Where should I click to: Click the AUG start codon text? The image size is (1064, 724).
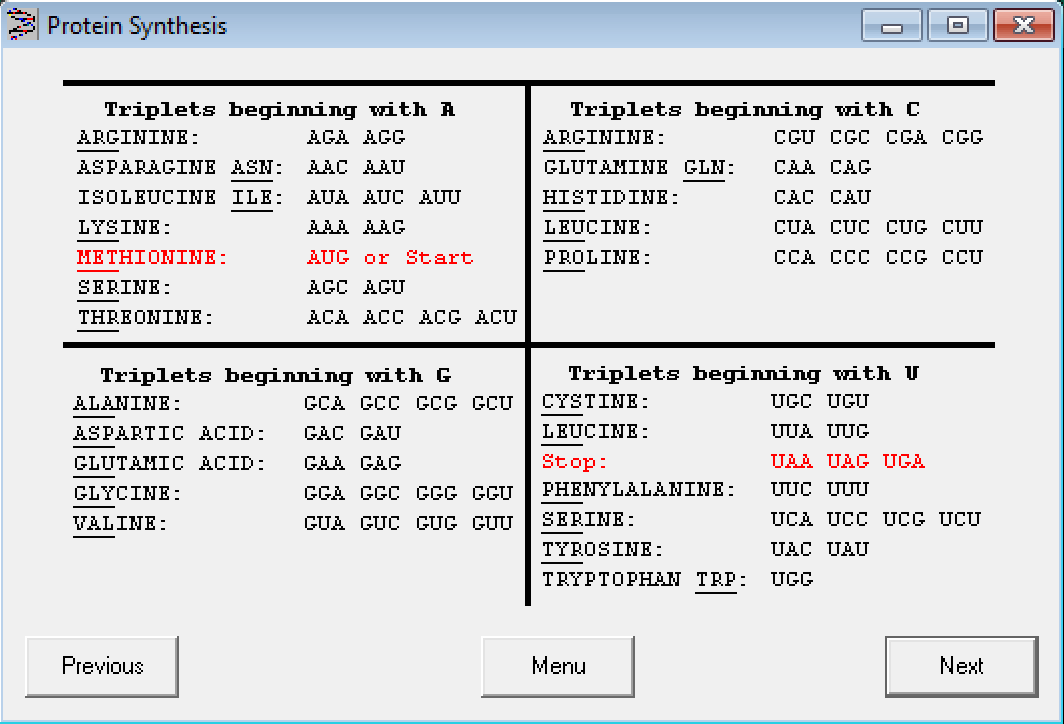tap(328, 258)
